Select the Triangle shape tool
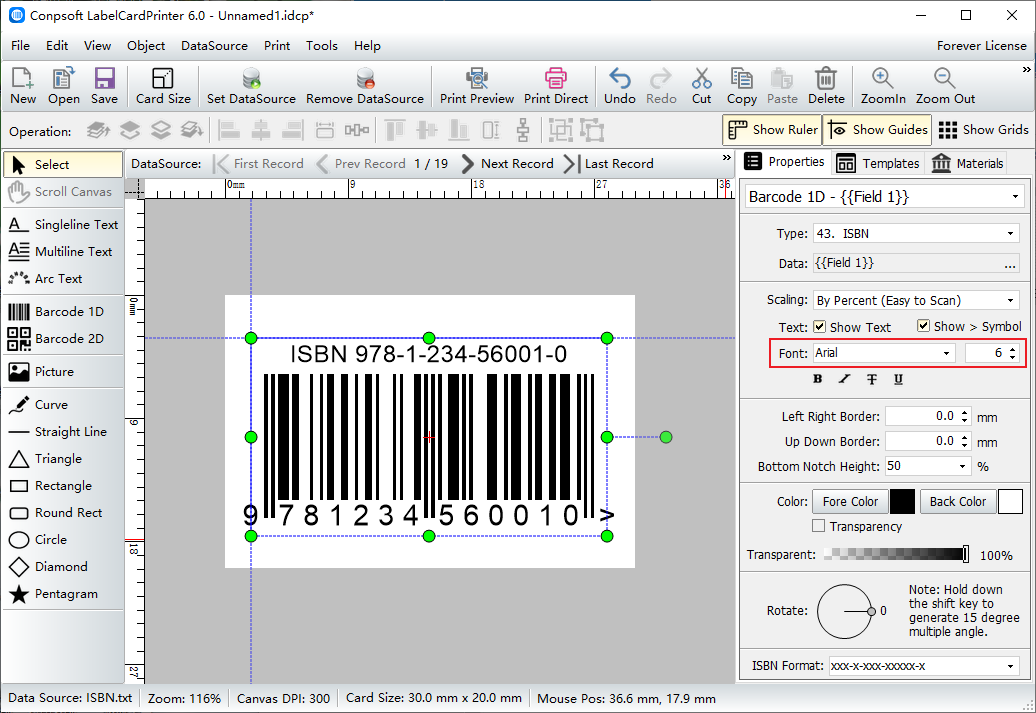 [63, 459]
